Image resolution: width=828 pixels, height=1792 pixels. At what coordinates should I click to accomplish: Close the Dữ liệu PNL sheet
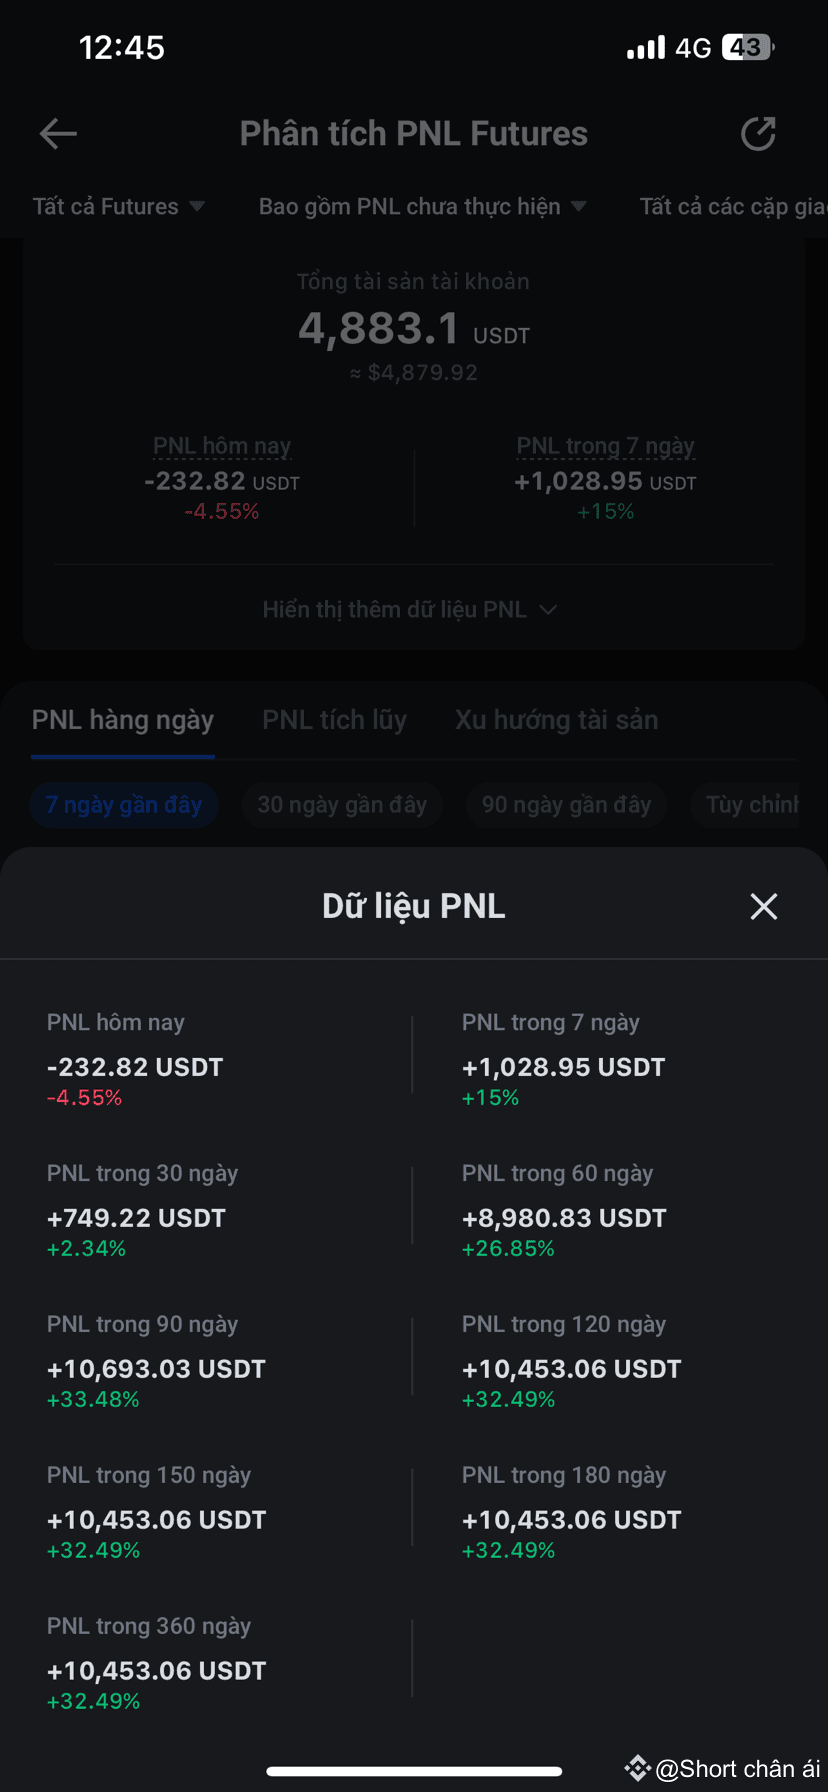pos(764,906)
